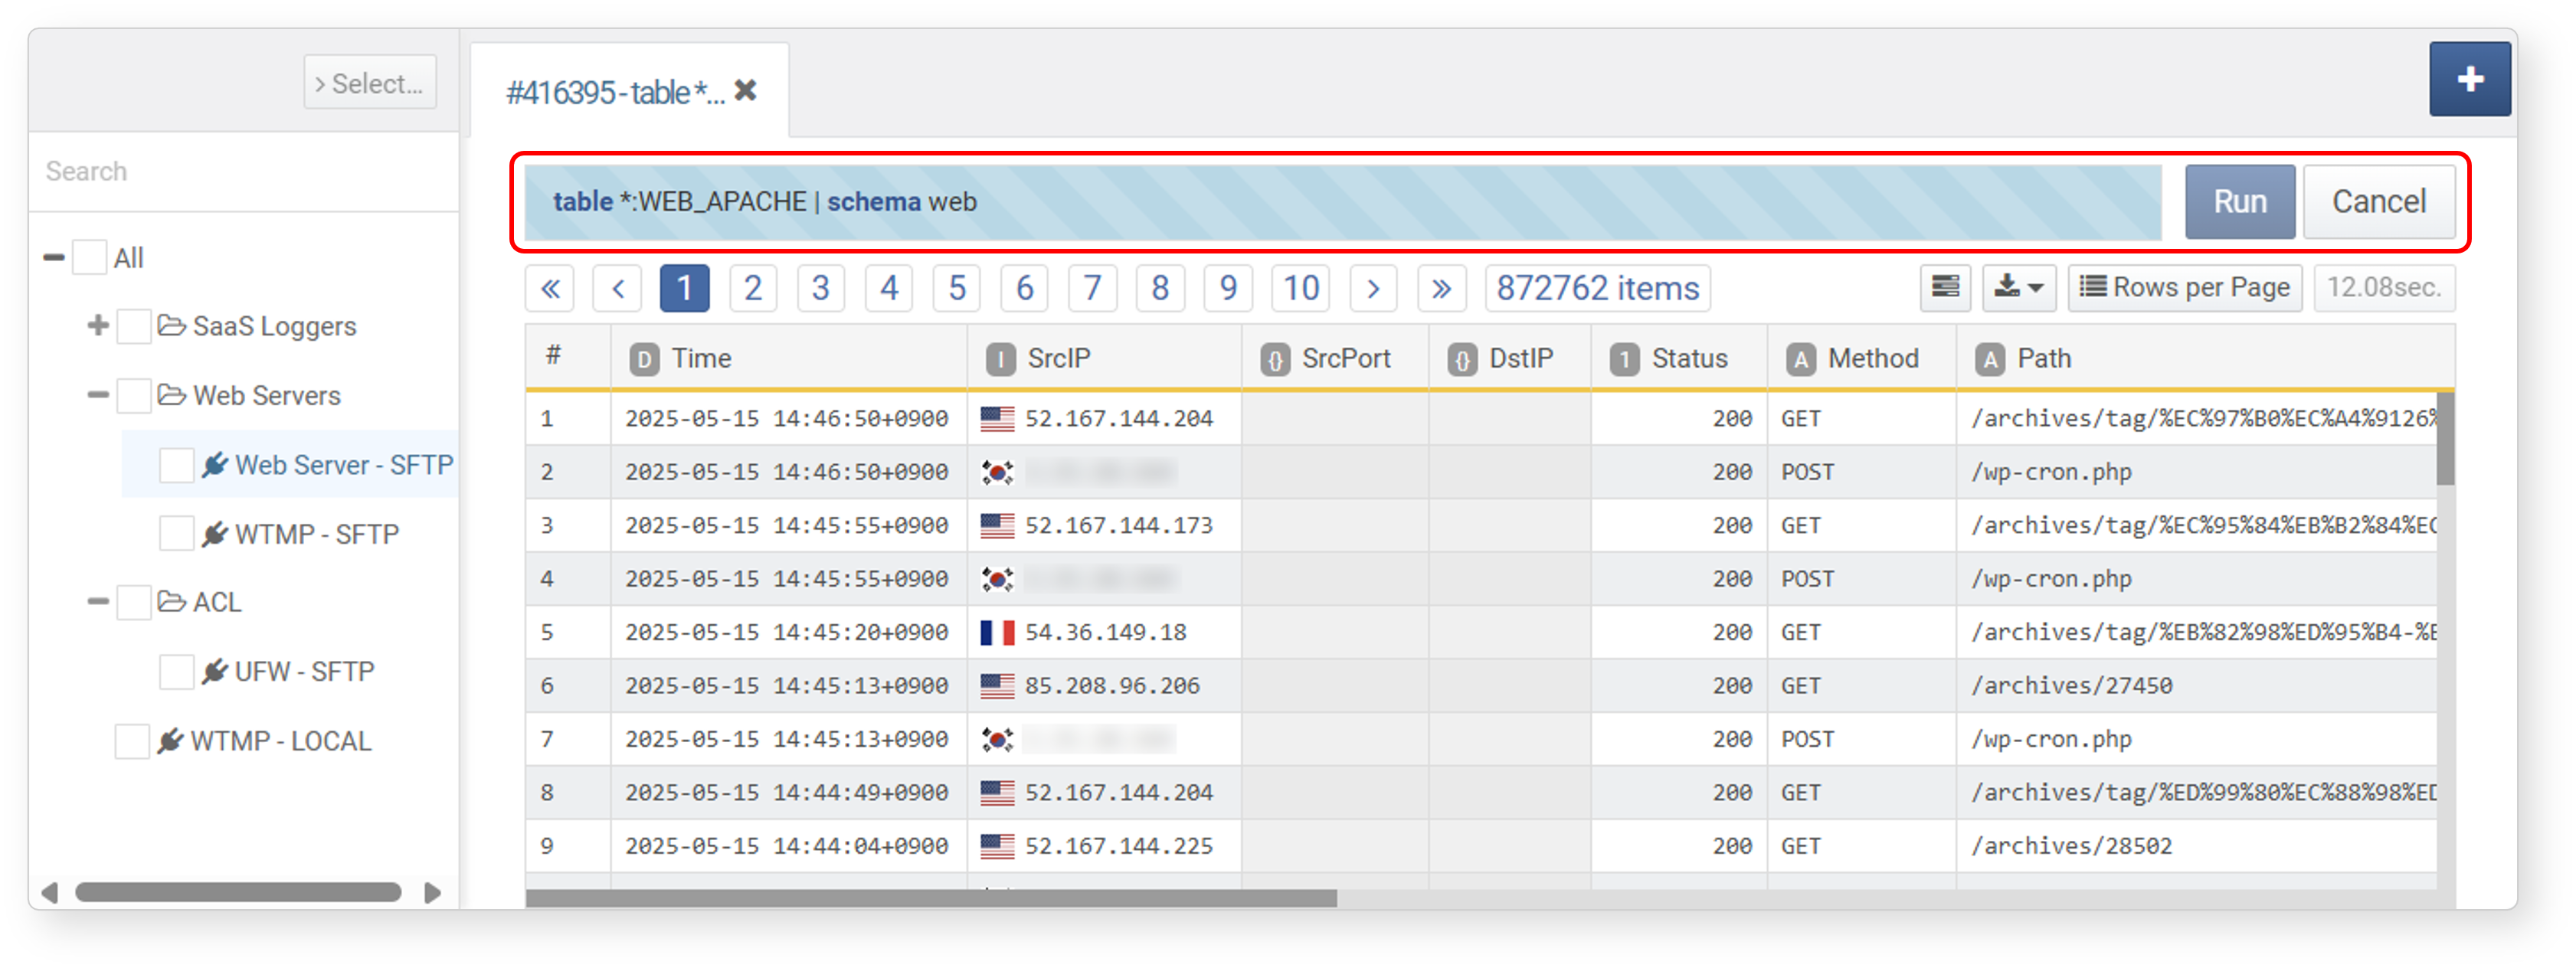Click the sidebar horizontal scrollbar thumb
Screen dimensions: 2576x968
(x=238, y=892)
